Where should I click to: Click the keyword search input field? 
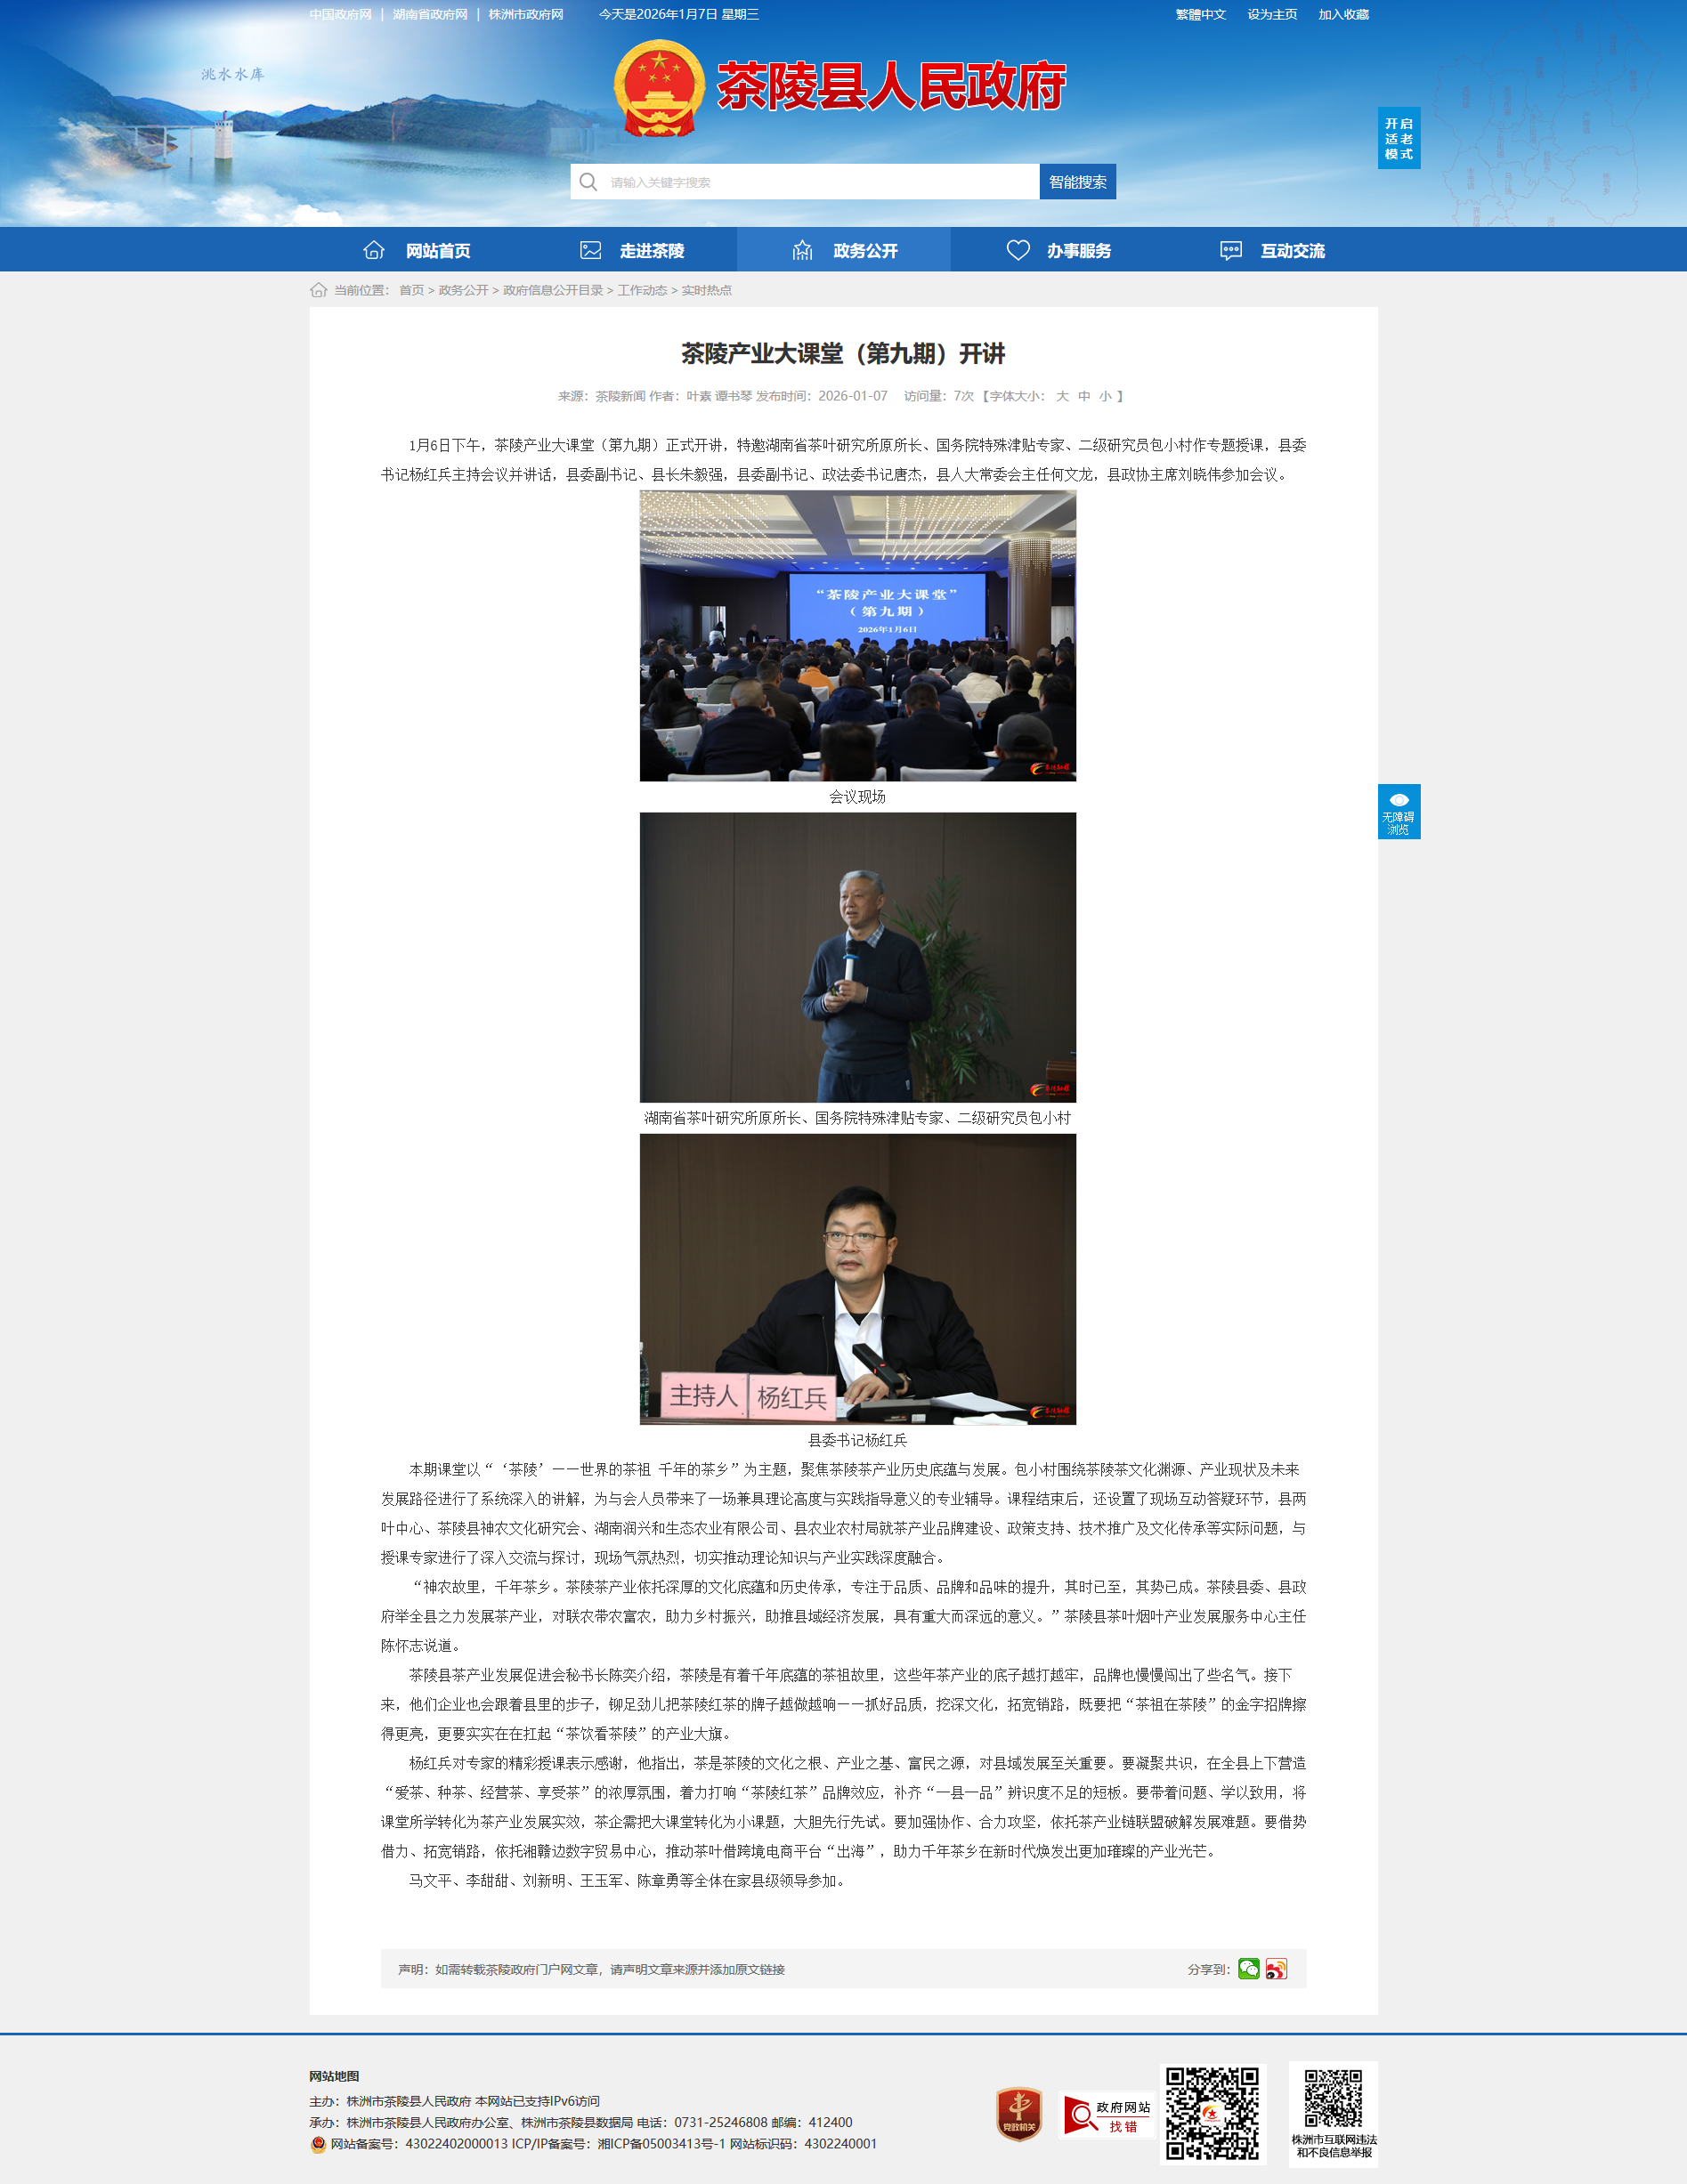[820, 182]
